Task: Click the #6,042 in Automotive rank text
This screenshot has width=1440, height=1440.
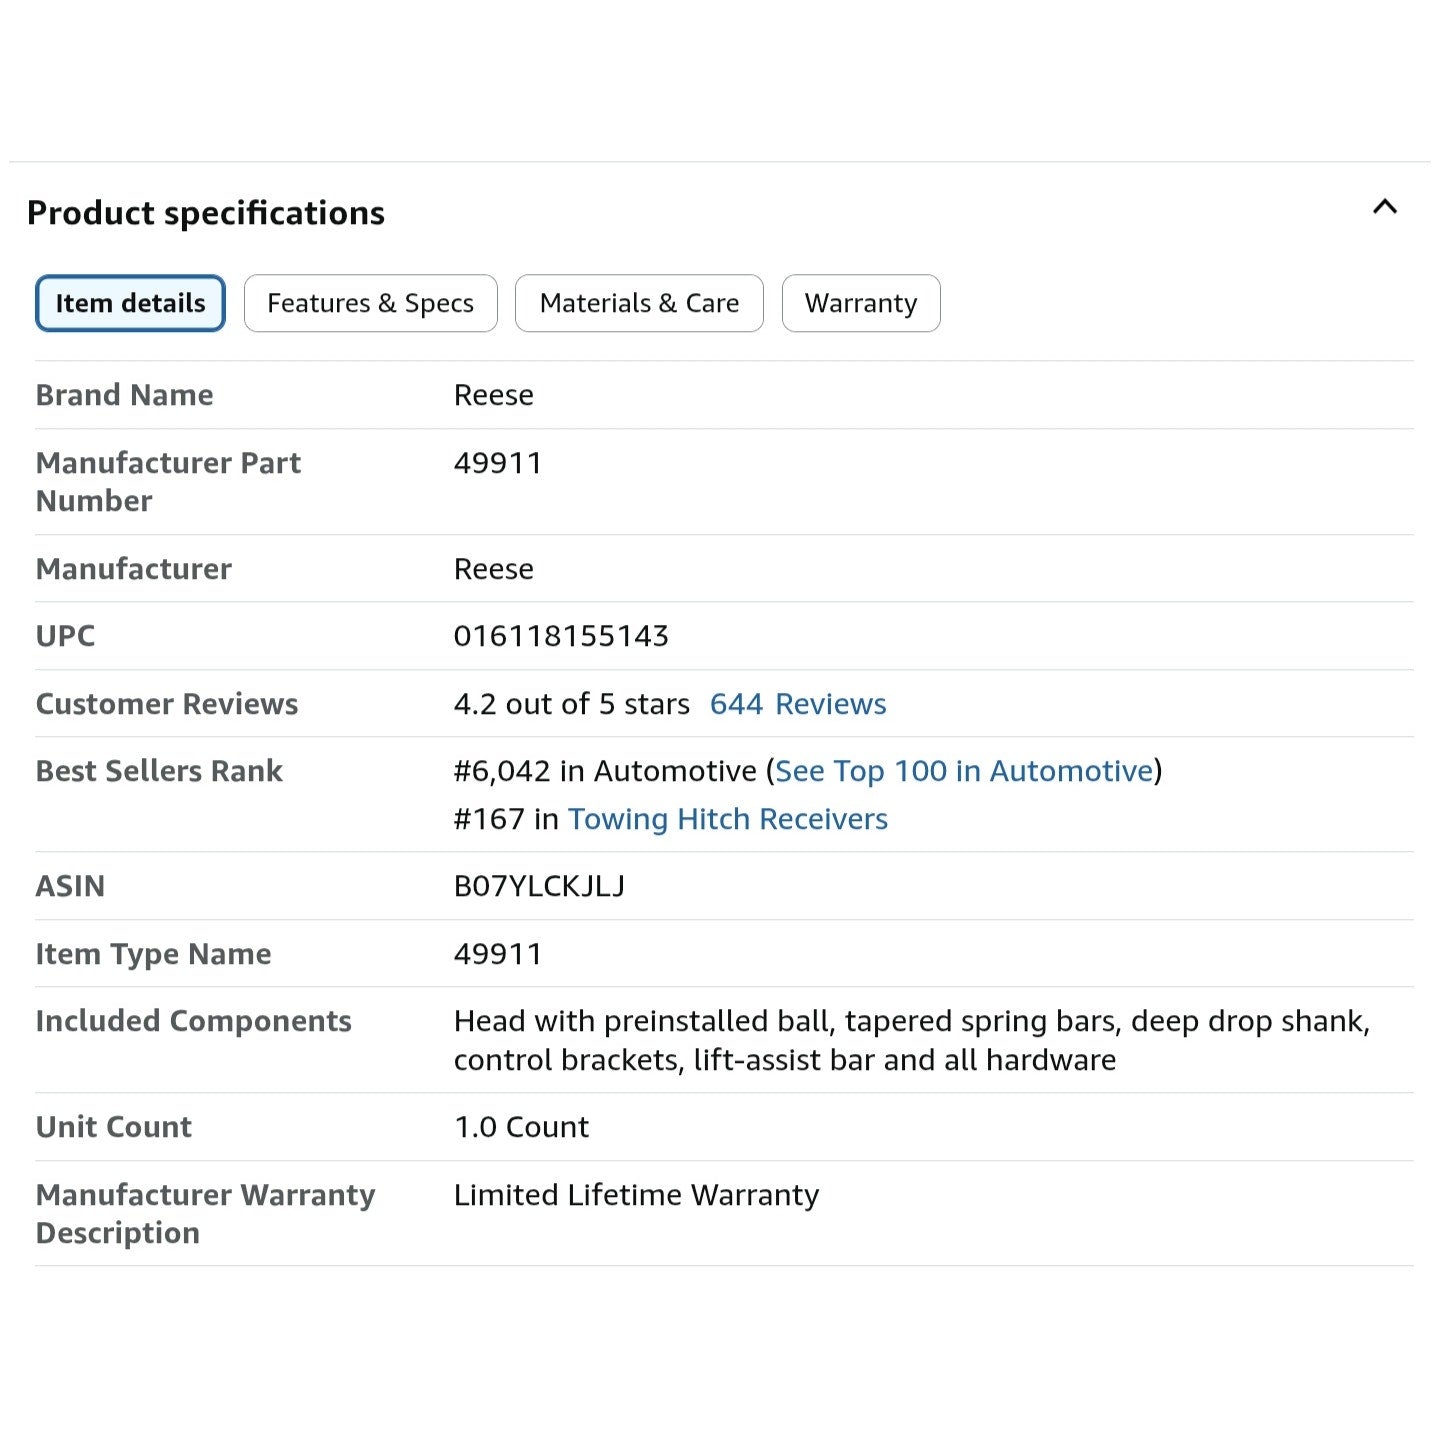Action: click(x=604, y=771)
